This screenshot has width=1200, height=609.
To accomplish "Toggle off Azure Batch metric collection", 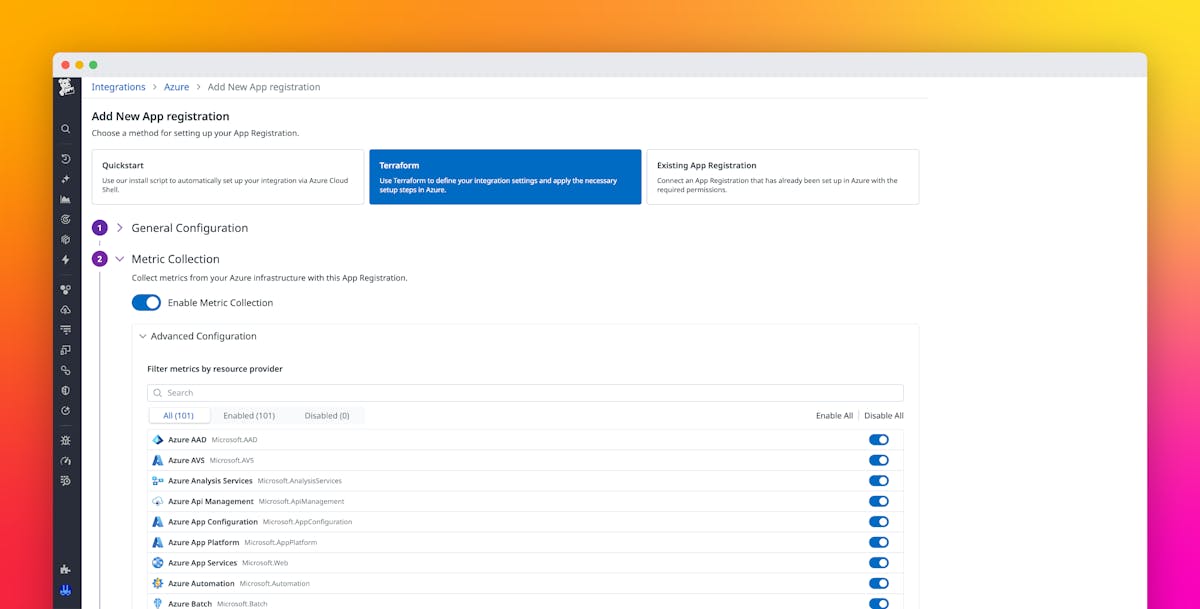I will 879,603.
